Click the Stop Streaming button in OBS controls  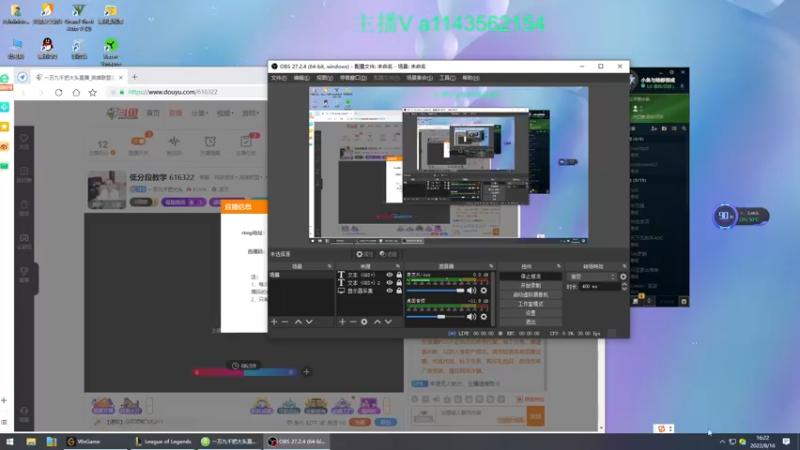tap(531, 277)
